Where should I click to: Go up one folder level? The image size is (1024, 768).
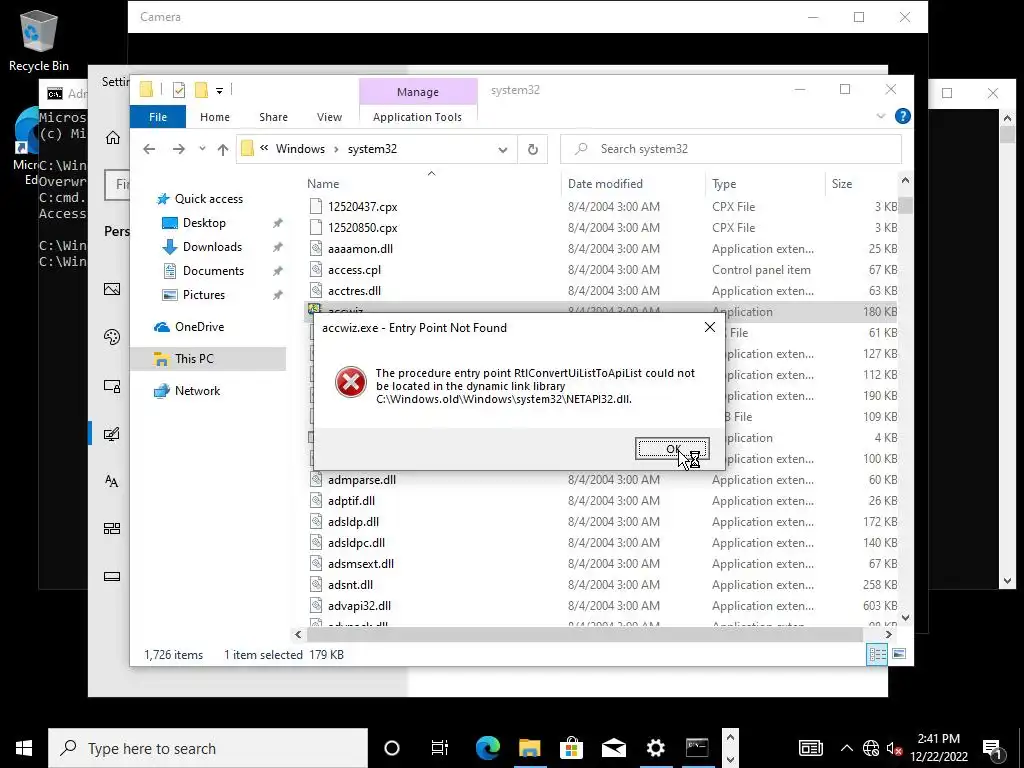[x=223, y=150]
